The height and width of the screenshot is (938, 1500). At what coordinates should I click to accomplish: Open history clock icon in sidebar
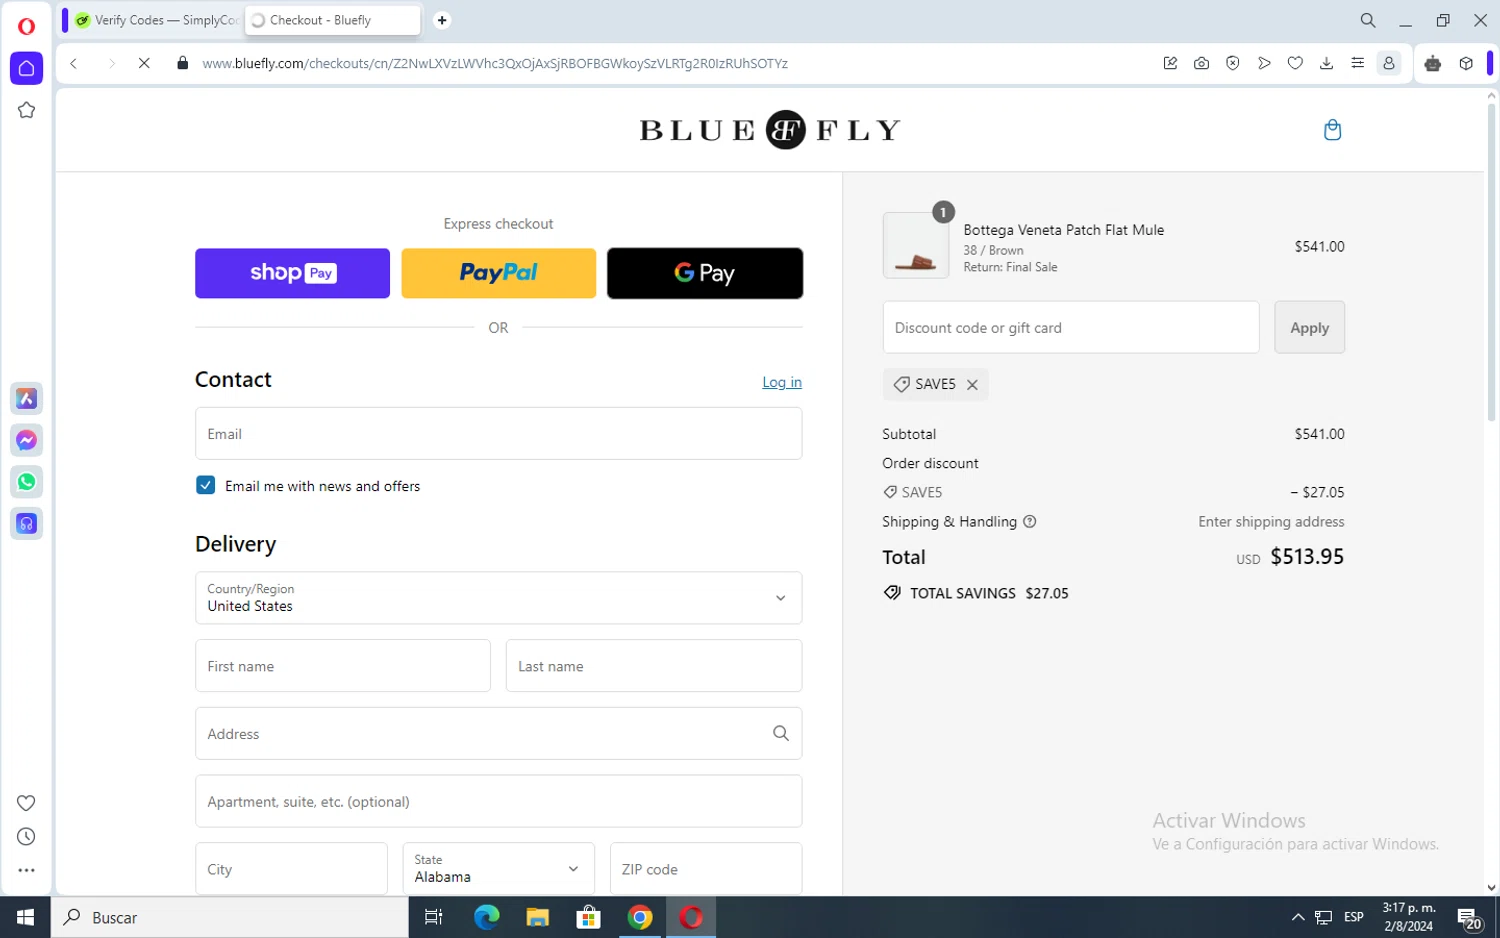(27, 837)
